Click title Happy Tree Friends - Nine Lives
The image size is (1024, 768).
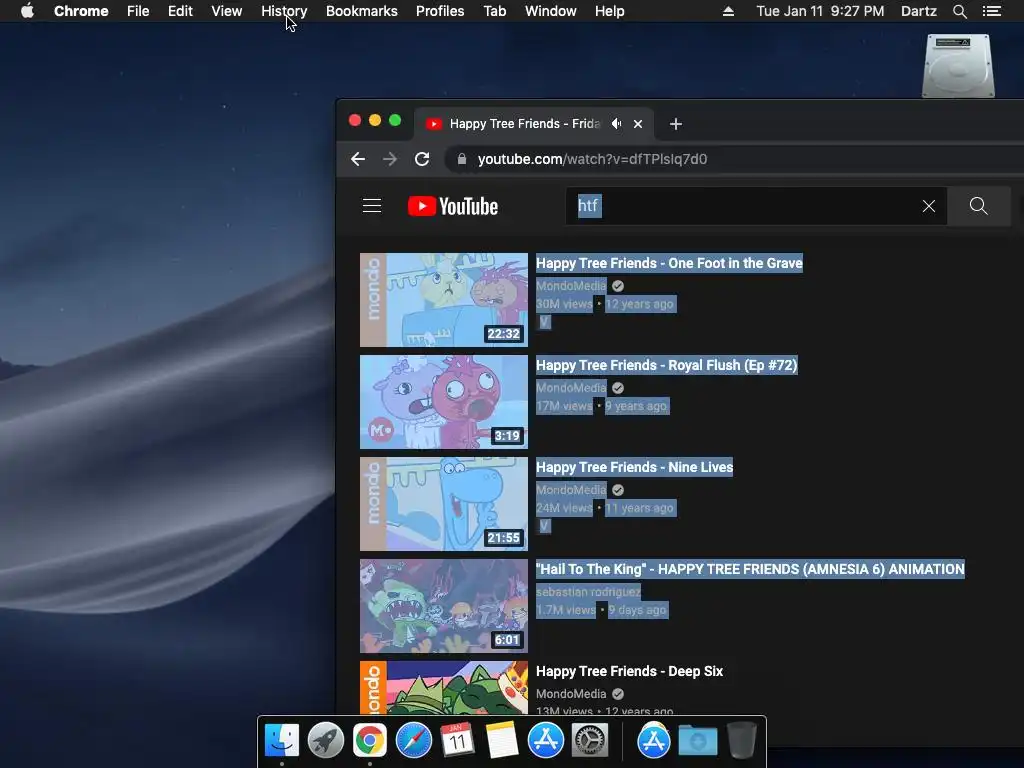(635, 467)
